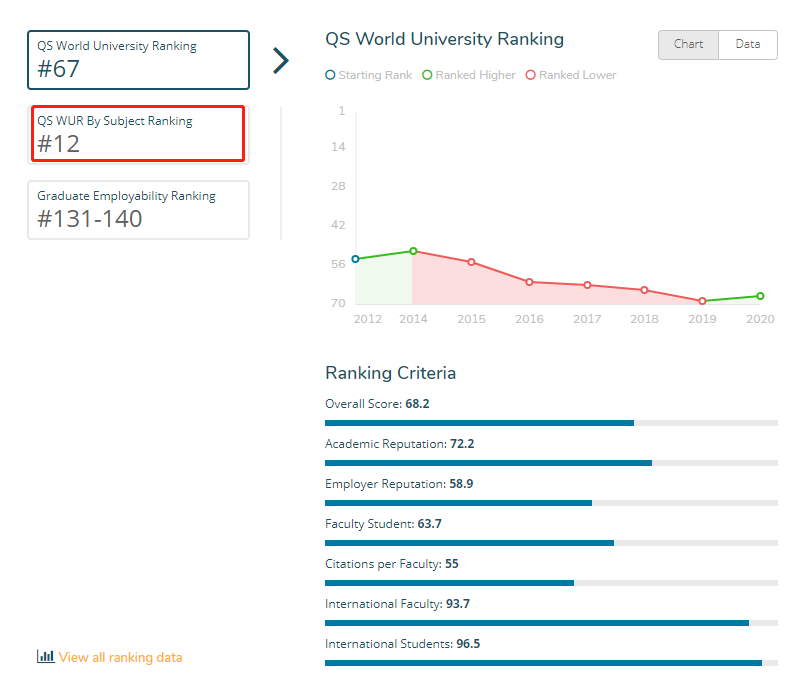Click the 'International Students: 96.5' label

point(403,644)
